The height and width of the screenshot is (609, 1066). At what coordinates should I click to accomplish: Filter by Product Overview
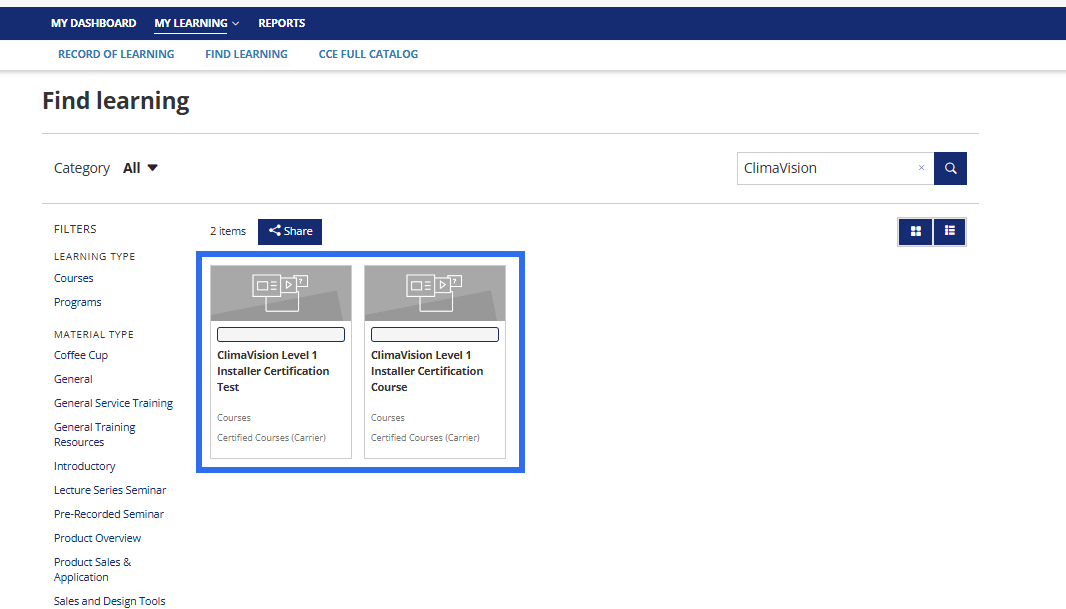(97, 538)
